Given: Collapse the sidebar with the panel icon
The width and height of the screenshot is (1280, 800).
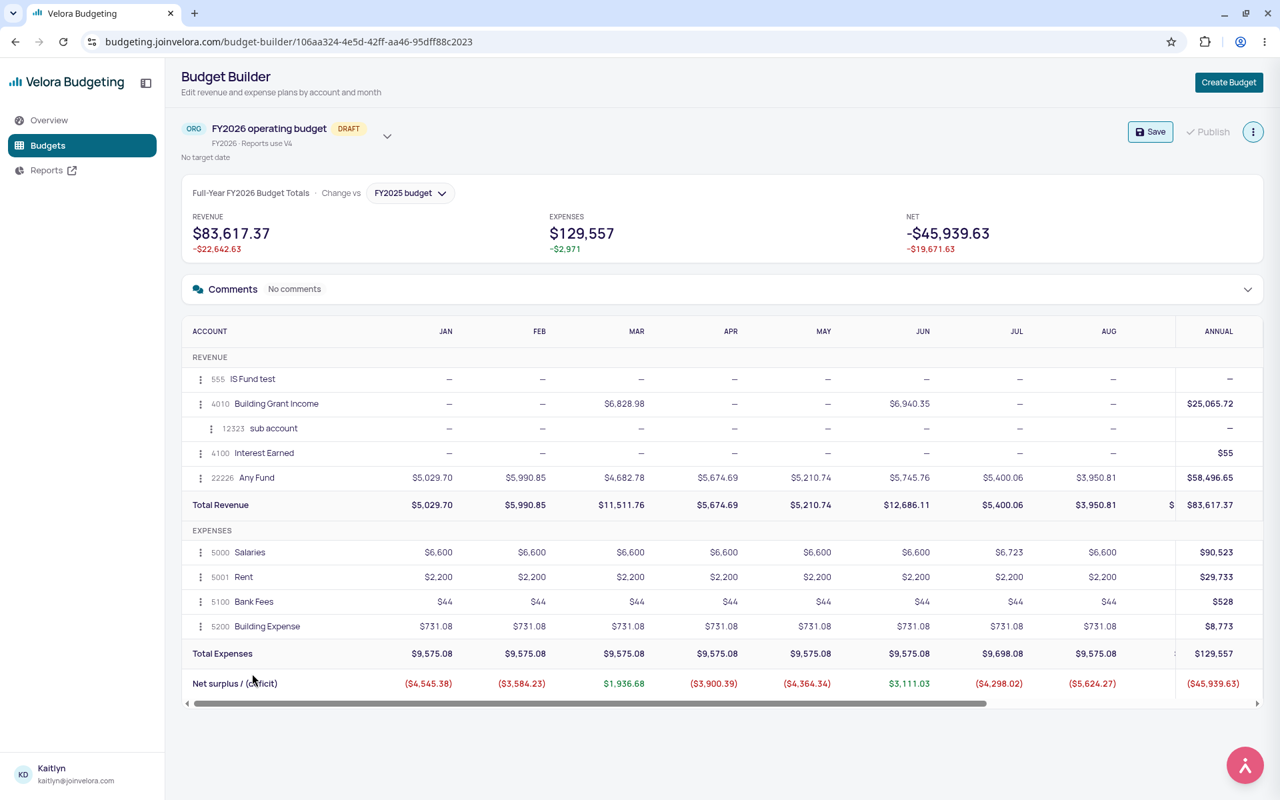Looking at the screenshot, I should point(146,83).
